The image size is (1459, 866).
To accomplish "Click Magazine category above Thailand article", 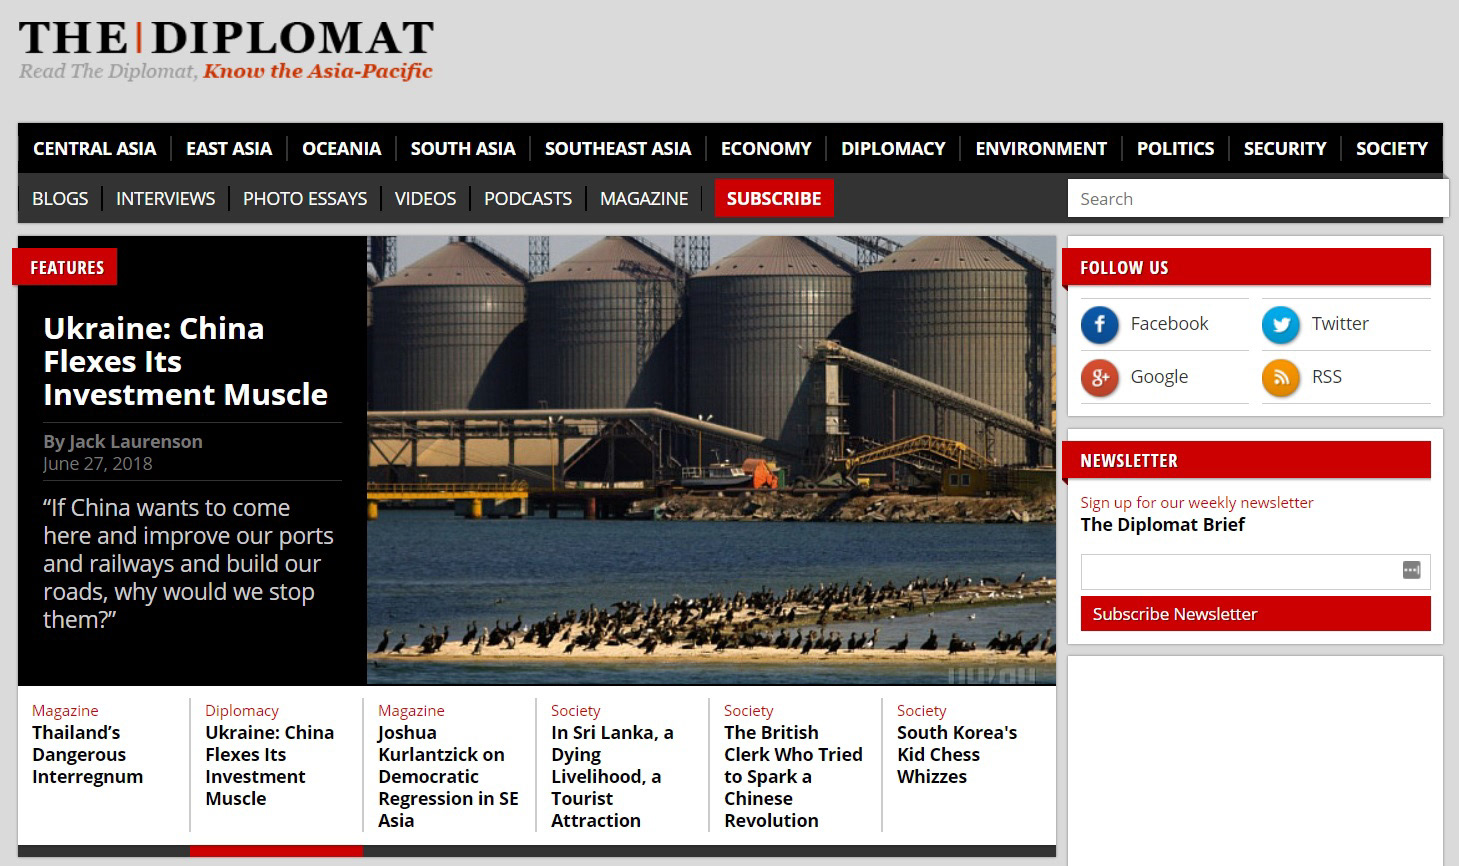I will tap(65, 710).
